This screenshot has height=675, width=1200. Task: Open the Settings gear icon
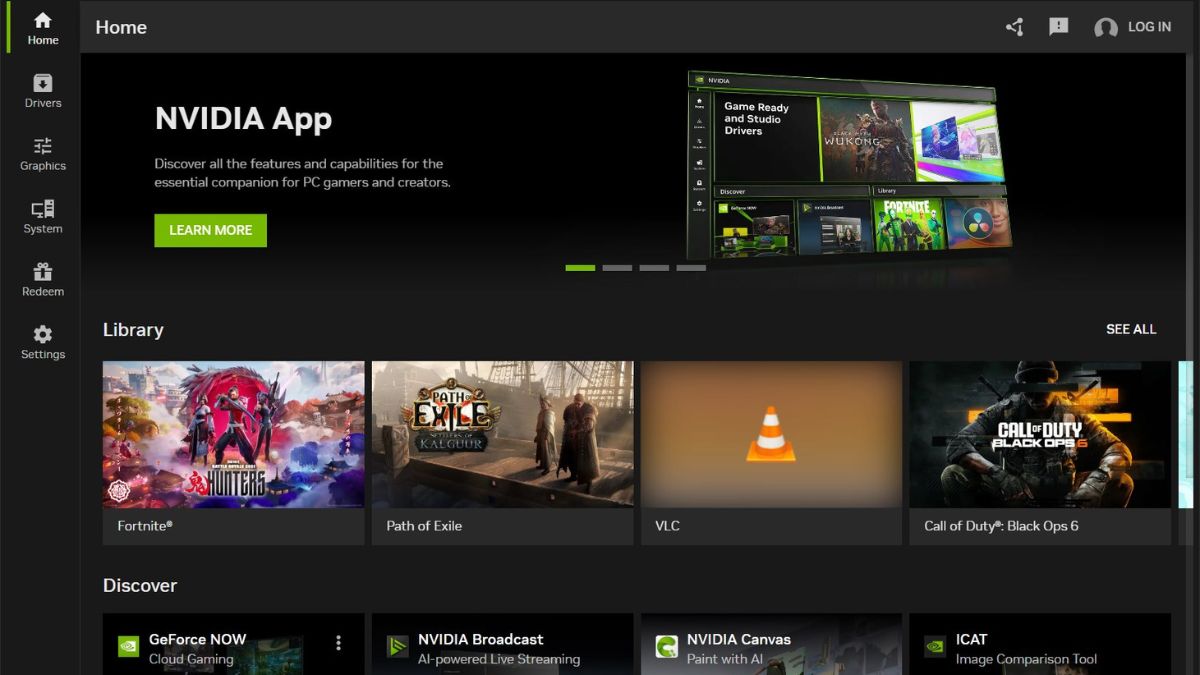[x=42, y=334]
